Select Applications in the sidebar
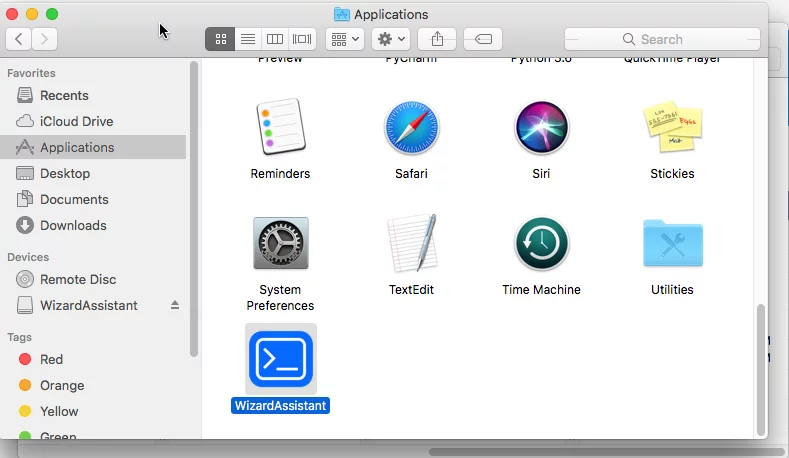This screenshot has height=458, width=789. point(93,147)
